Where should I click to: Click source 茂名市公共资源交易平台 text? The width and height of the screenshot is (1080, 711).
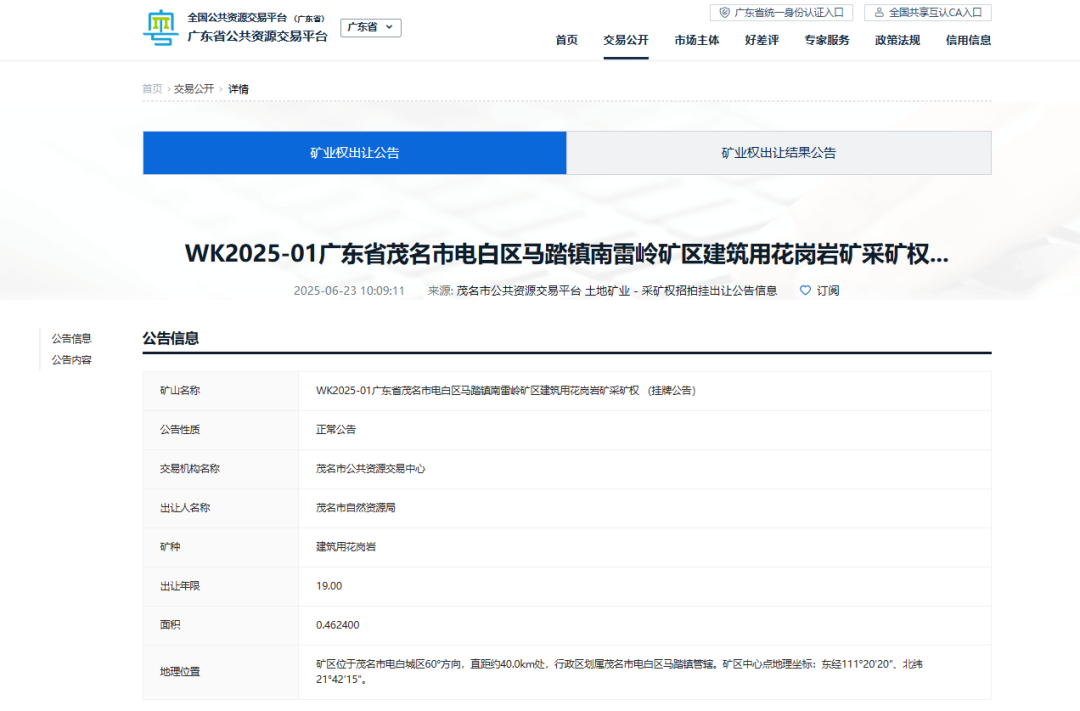519,291
